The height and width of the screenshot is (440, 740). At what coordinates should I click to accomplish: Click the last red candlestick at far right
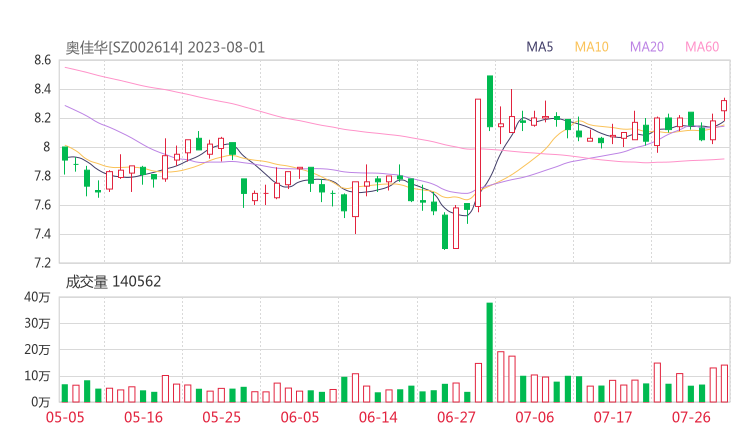pyautogui.click(x=724, y=105)
